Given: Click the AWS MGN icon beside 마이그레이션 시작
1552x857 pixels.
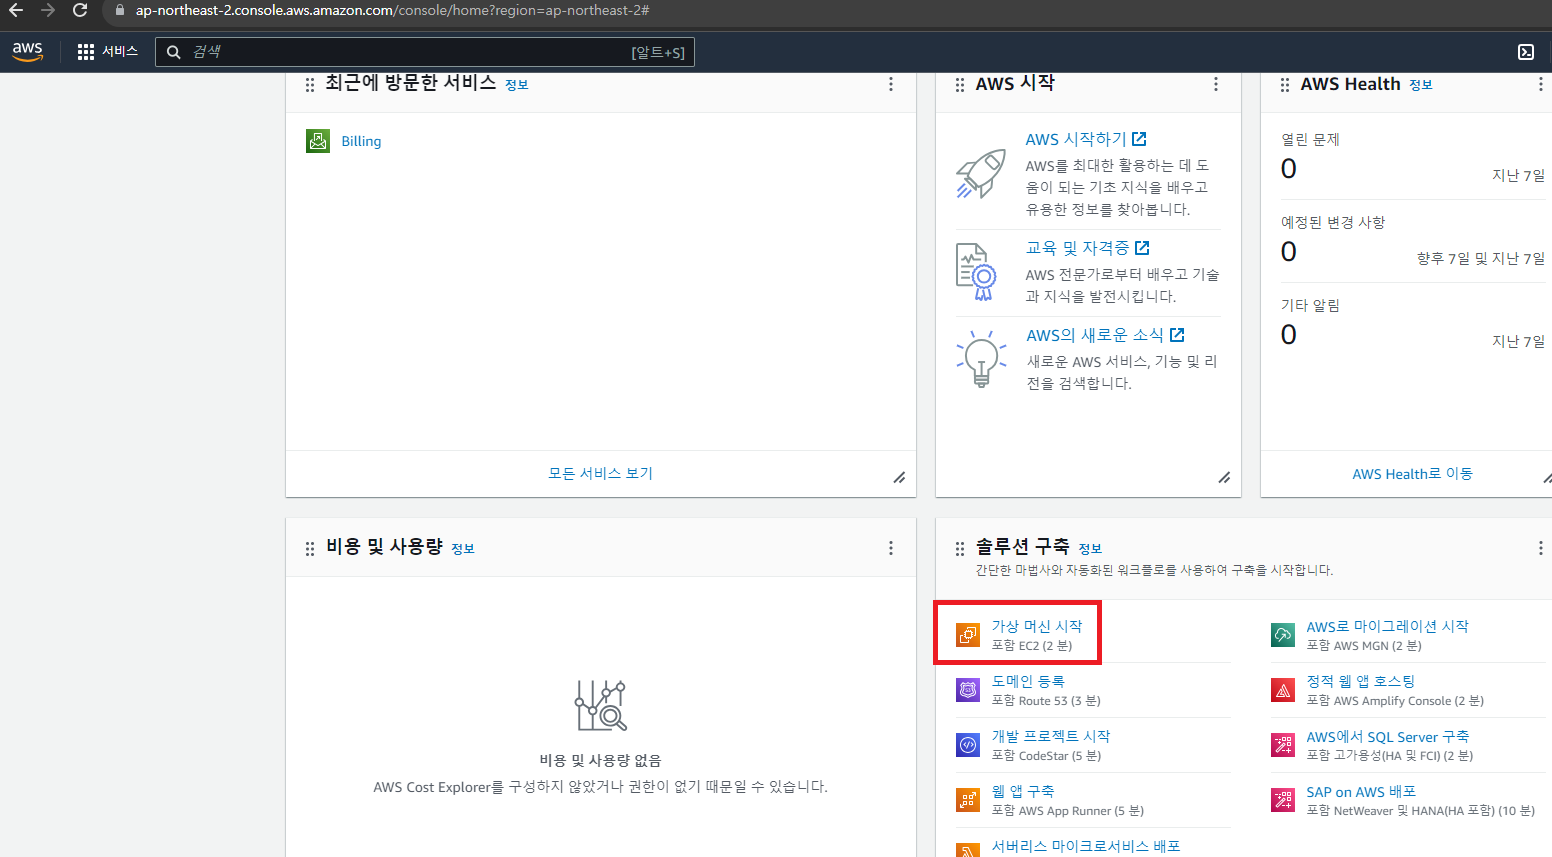Looking at the screenshot, I should click(x=1283, y=635).
